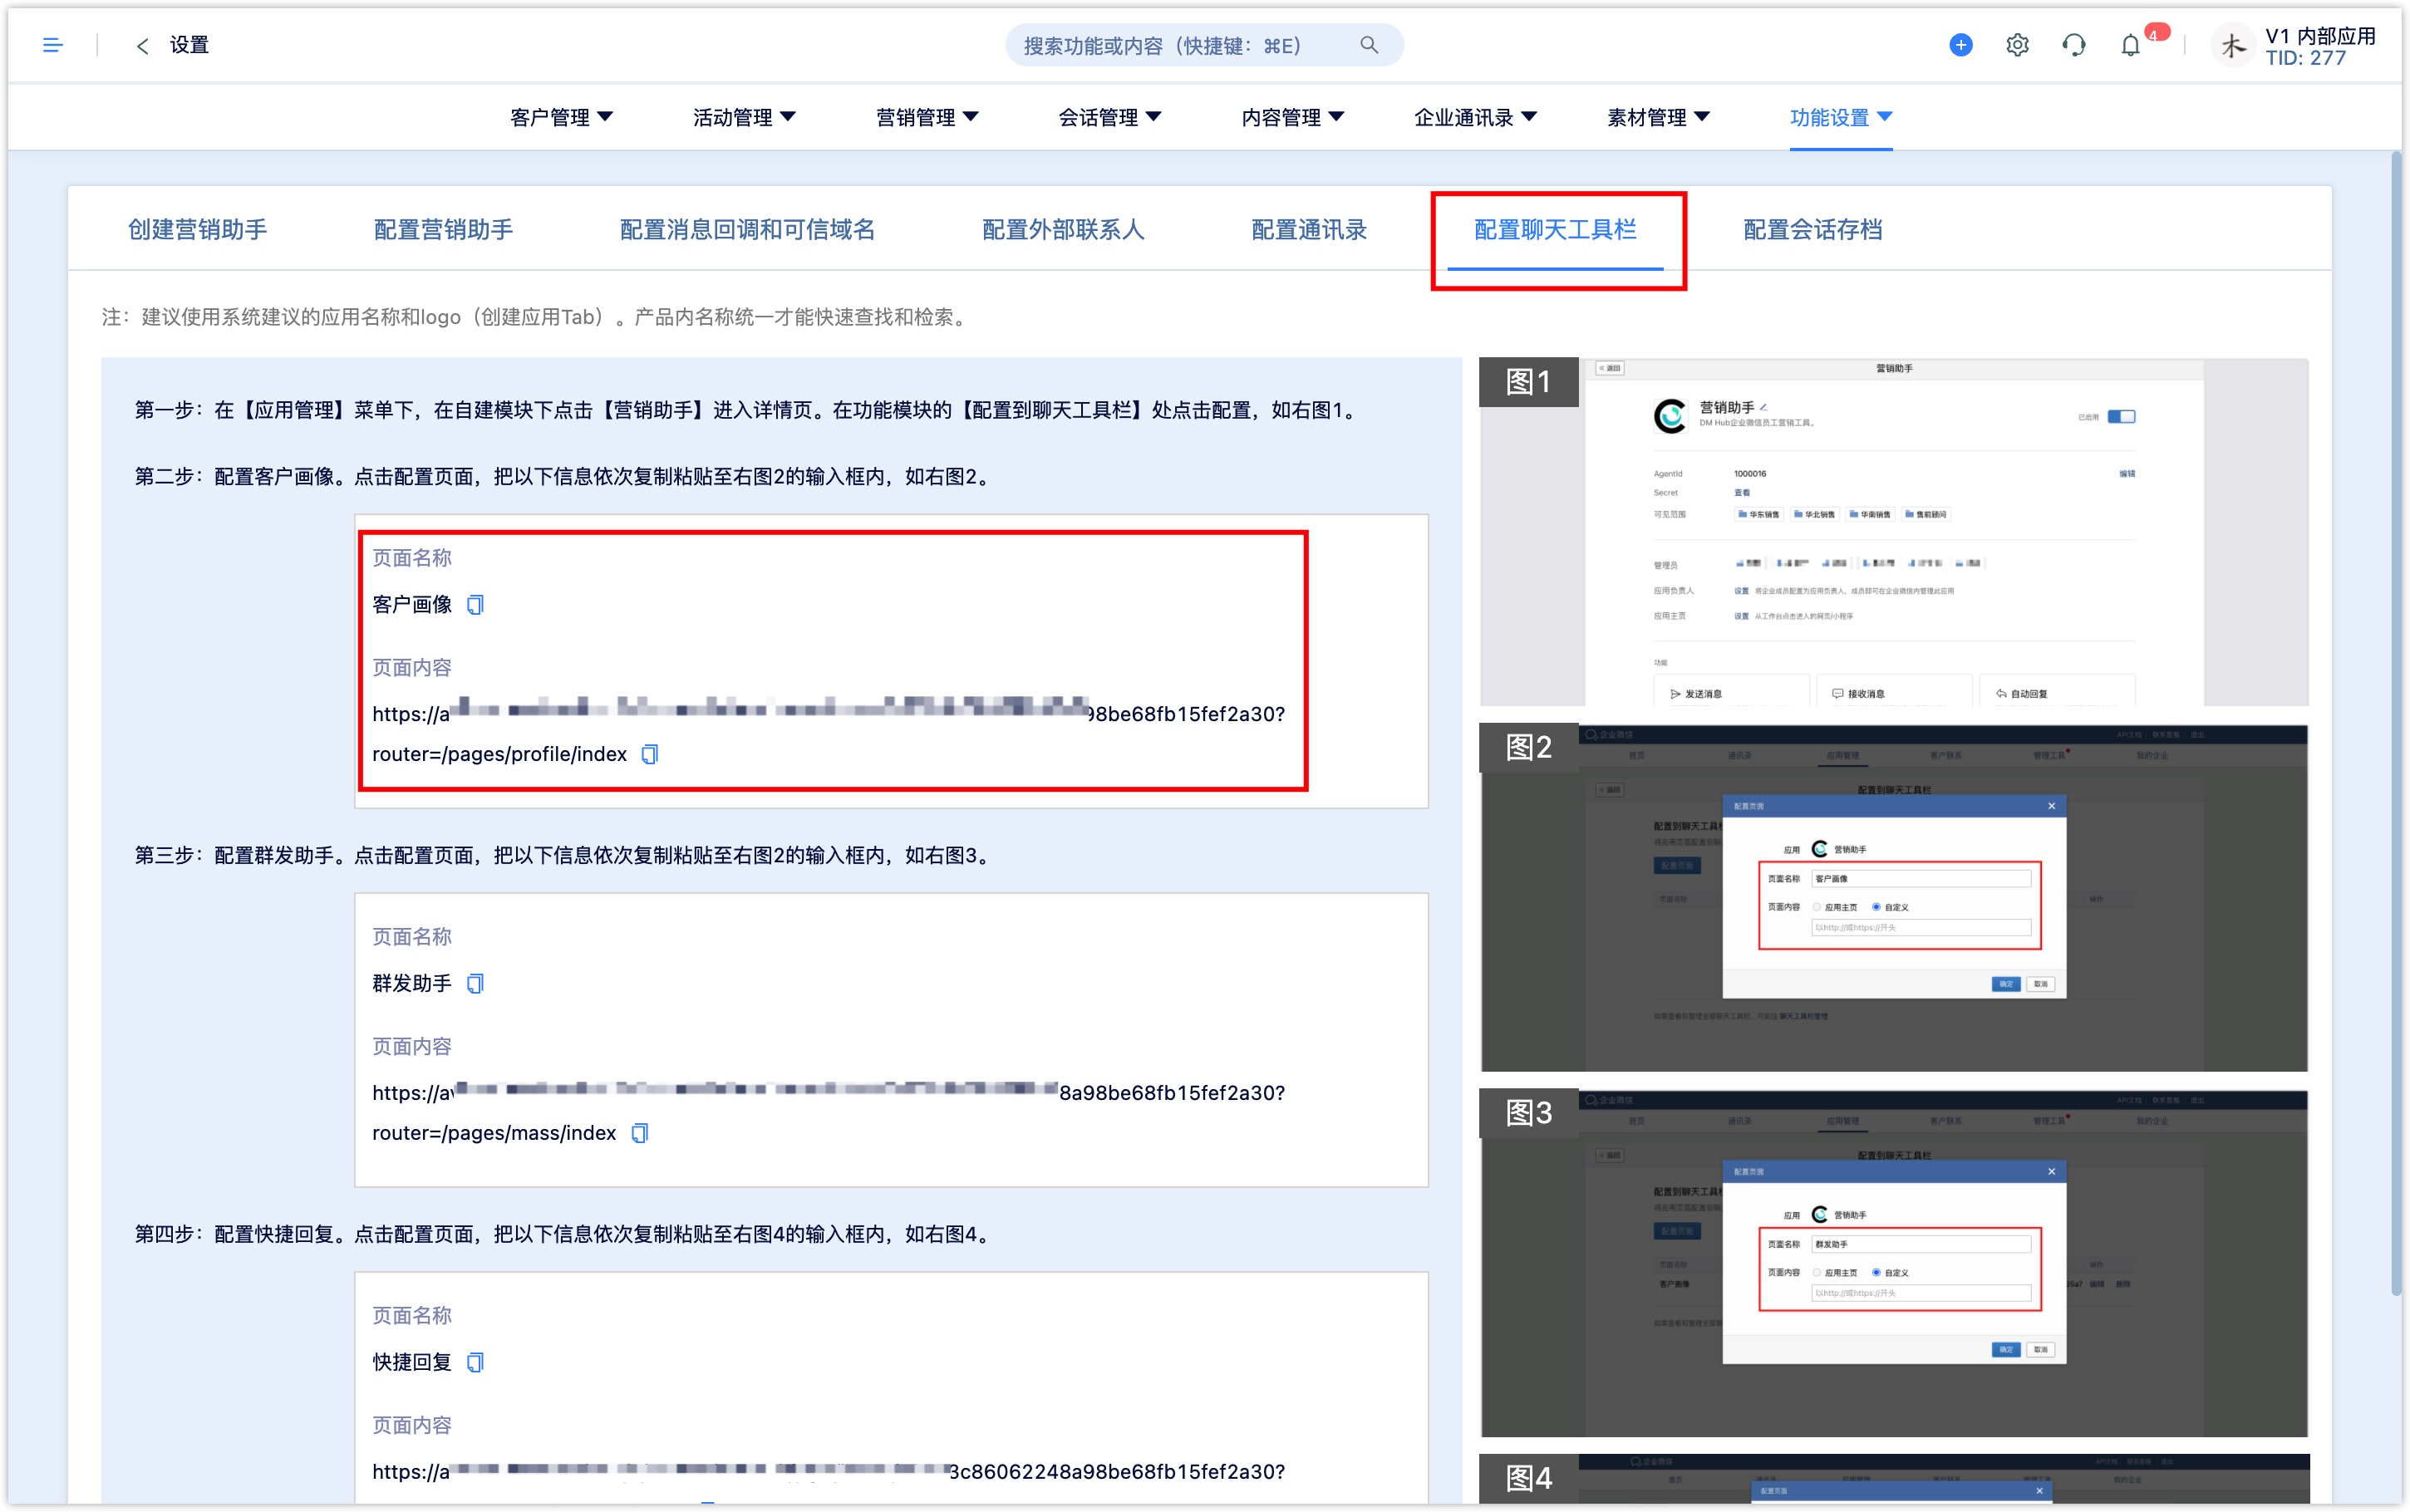2410x1512 pixels.
Task: Expand 功能设置 dropdown menu
Action: coord(1841,118)
